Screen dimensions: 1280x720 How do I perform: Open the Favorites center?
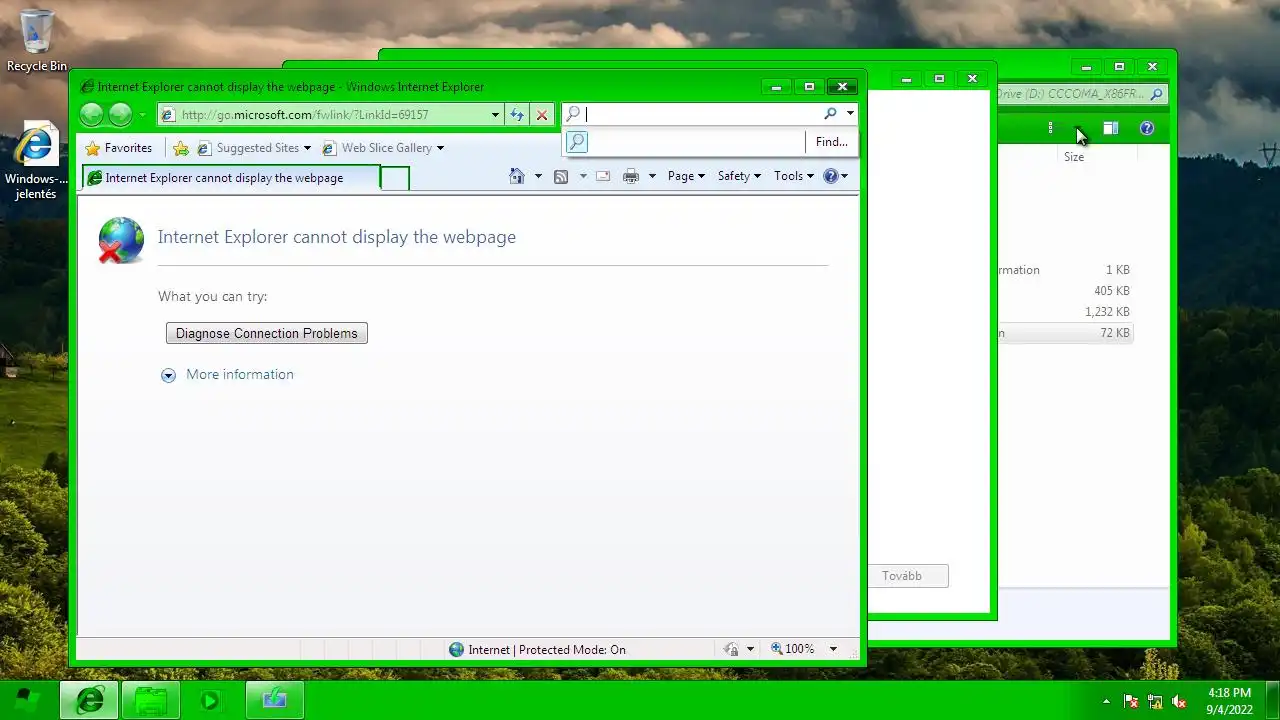pos(119,148)
